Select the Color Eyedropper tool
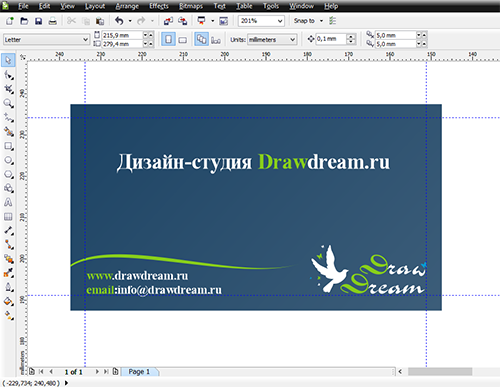This screenshot has width=500, height=387. [x=8, y=273]
